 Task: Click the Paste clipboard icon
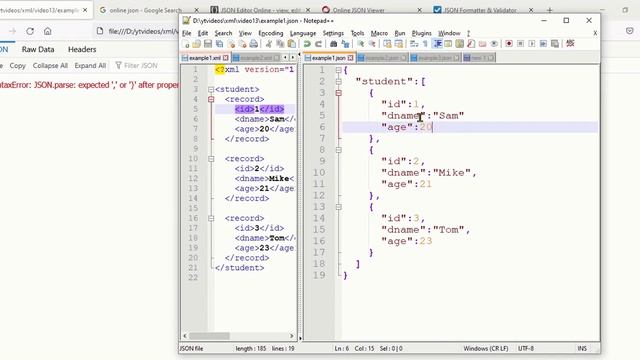[x=291, y=44]
